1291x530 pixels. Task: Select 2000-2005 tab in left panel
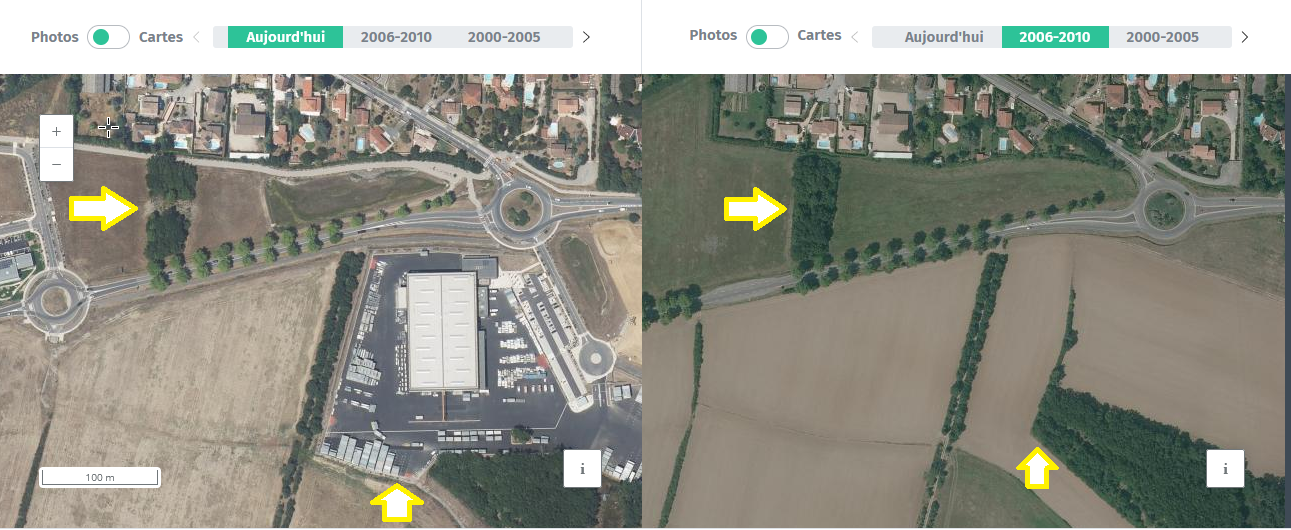tap(504, 37)
